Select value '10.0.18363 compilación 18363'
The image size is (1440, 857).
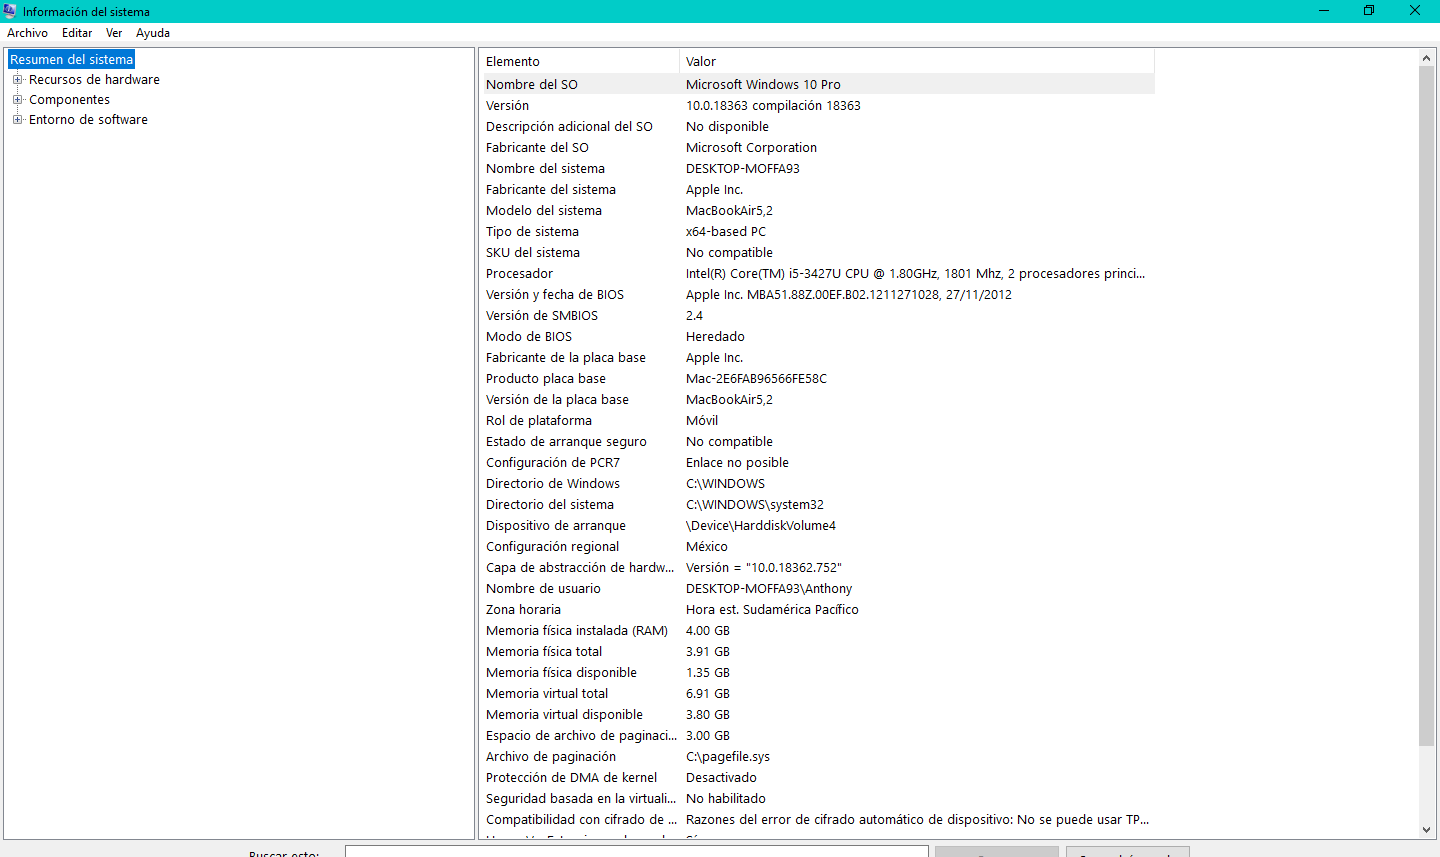(773, 106)
